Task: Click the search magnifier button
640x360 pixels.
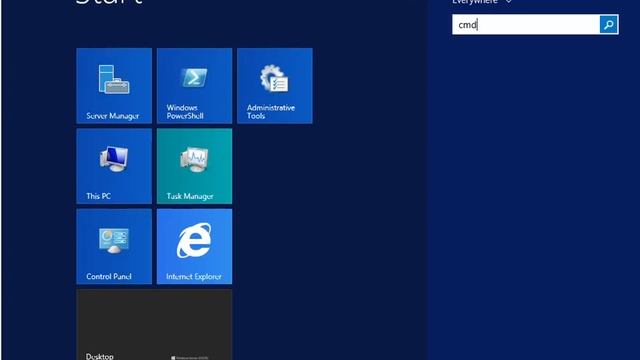Action: click(x=609, y=24)
